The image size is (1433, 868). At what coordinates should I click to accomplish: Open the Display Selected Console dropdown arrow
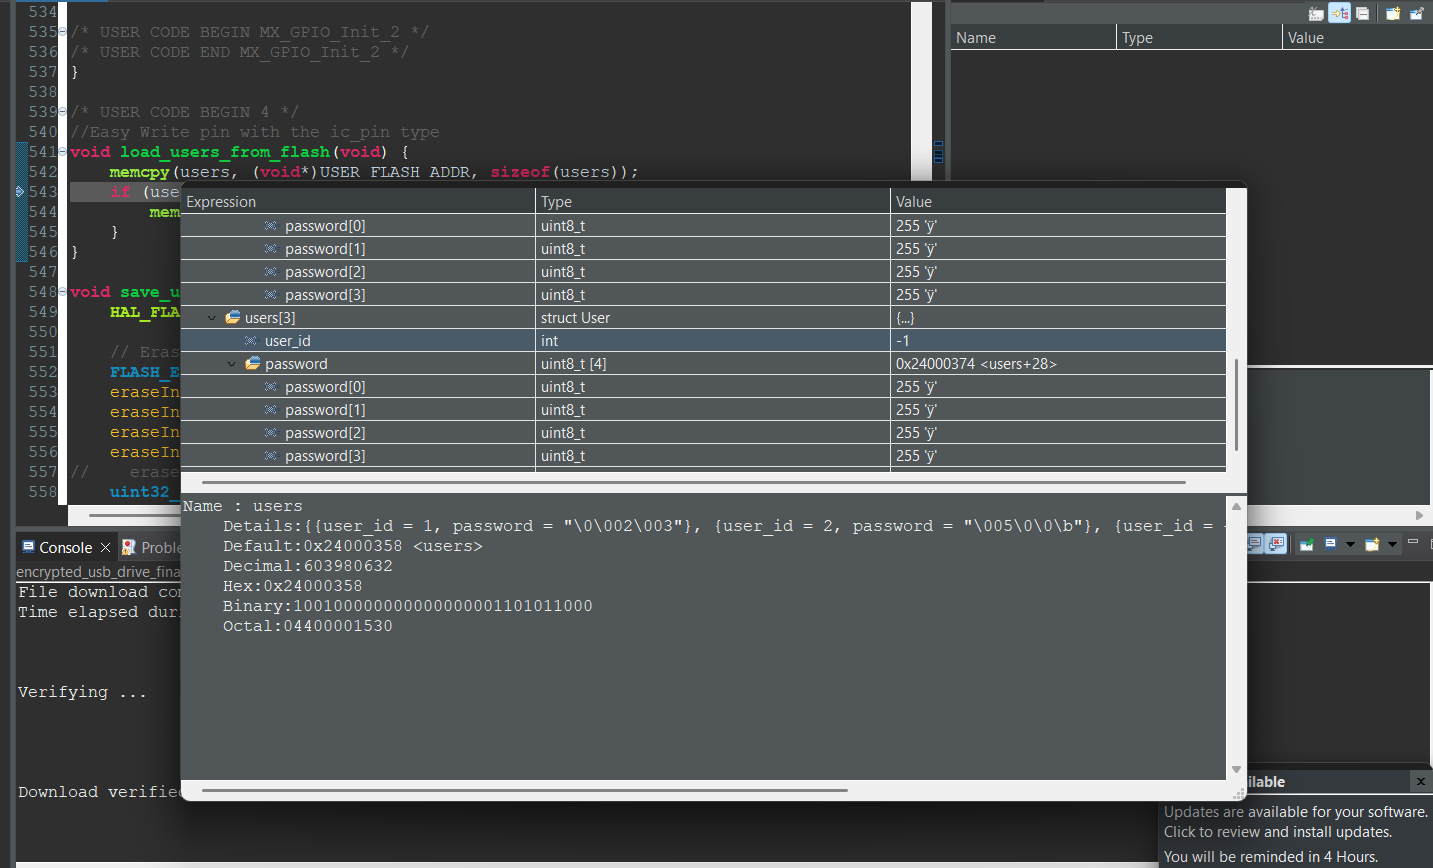pos(1350,545)
